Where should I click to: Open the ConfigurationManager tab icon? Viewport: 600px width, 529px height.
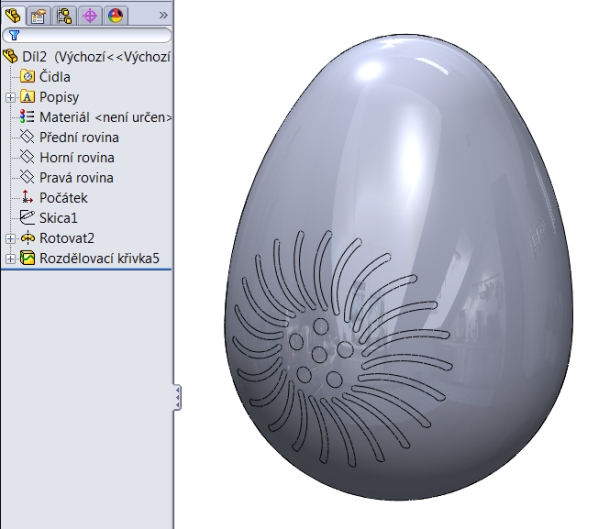pyautogui.click(x=65, y=15)
